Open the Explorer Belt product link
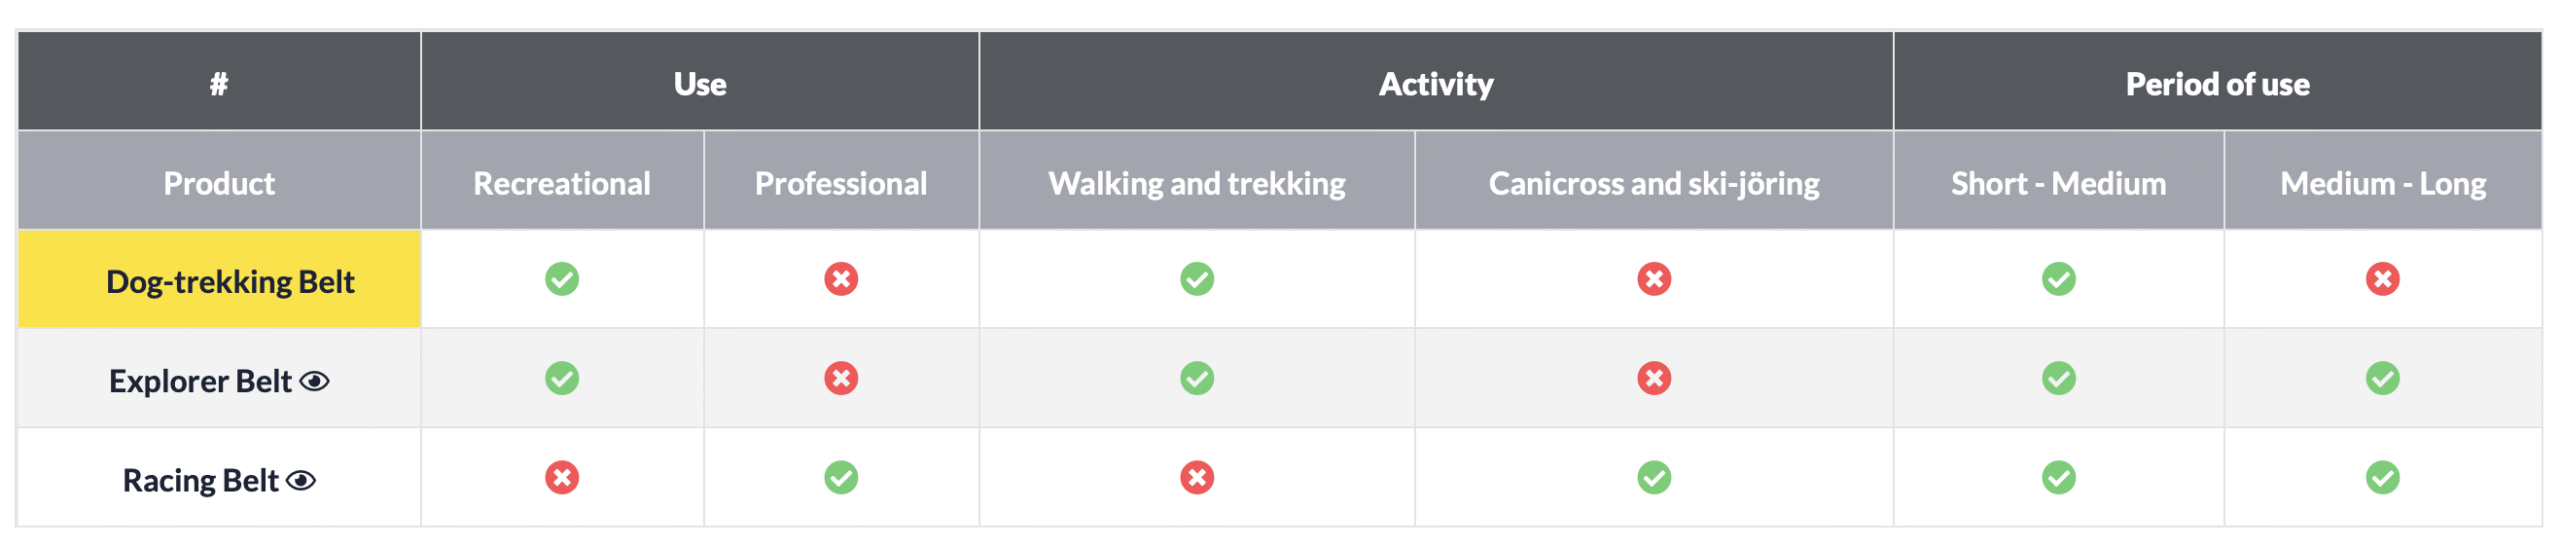Image resolution: width=2560 pixels, height=547 pixels. (200, 381)
